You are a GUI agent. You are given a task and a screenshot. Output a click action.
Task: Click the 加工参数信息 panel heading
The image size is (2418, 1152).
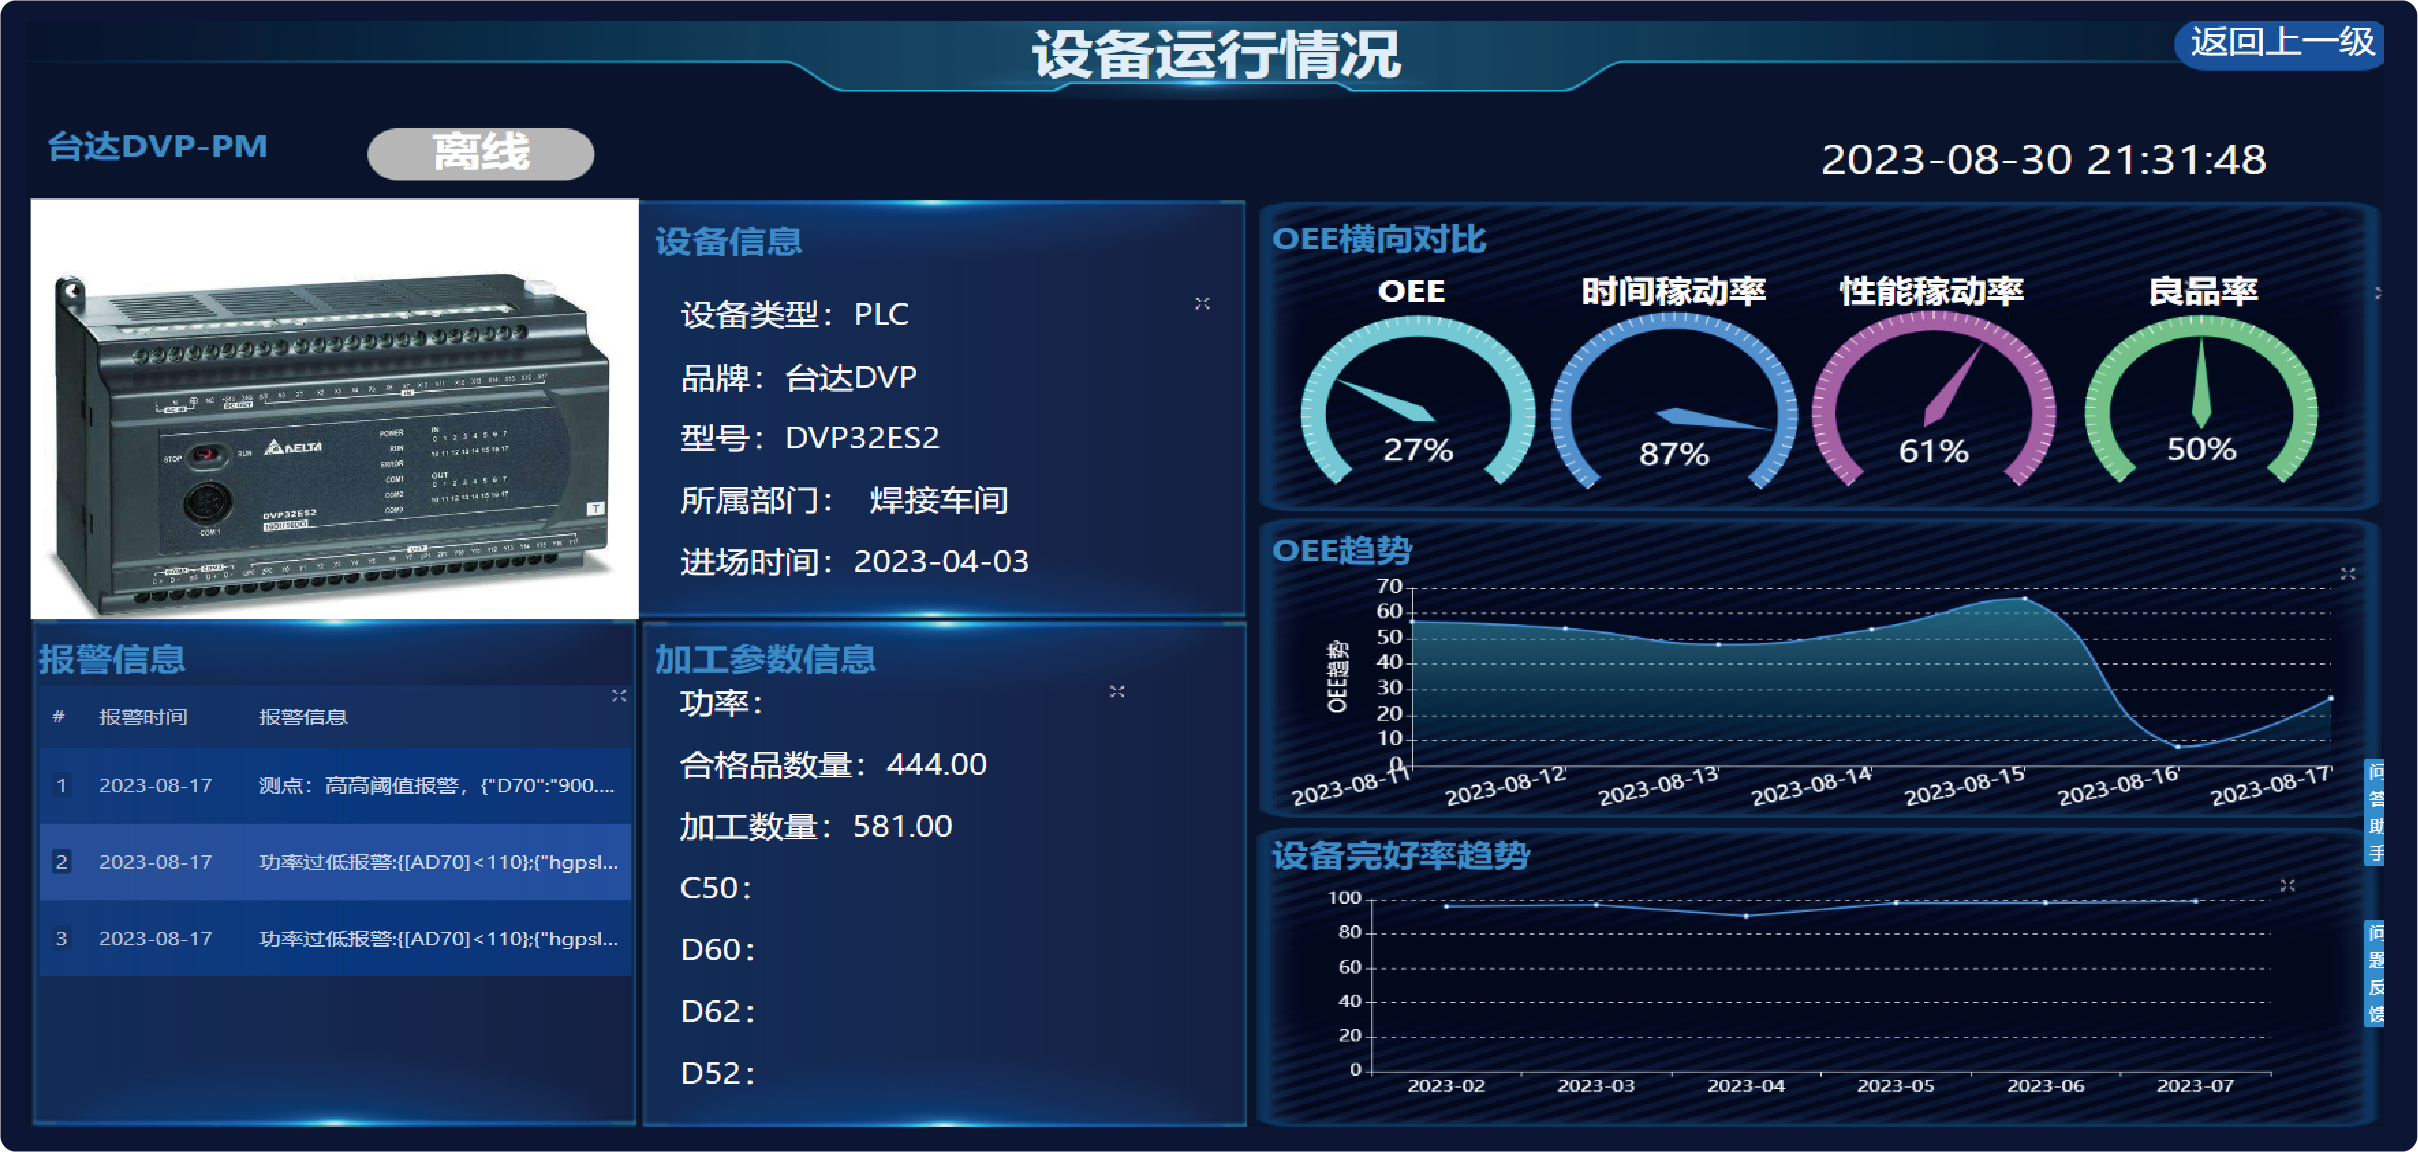(x=765, y=660)
